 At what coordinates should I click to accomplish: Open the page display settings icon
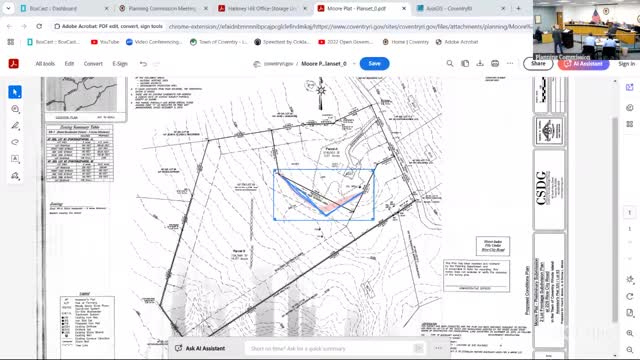[x=630, y=313]
